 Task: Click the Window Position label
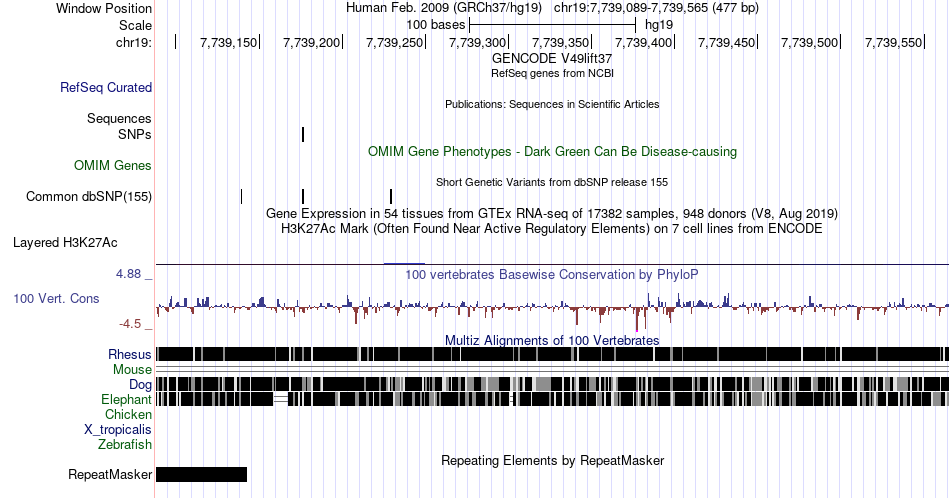click(x=104, y=8)
